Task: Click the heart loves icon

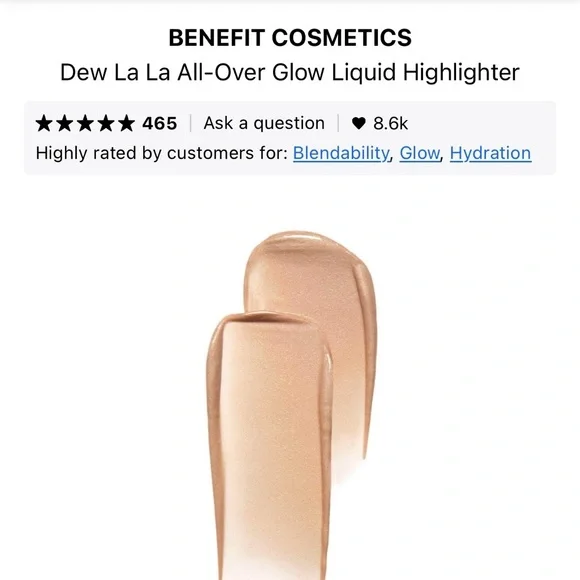Action: [358, 123]
